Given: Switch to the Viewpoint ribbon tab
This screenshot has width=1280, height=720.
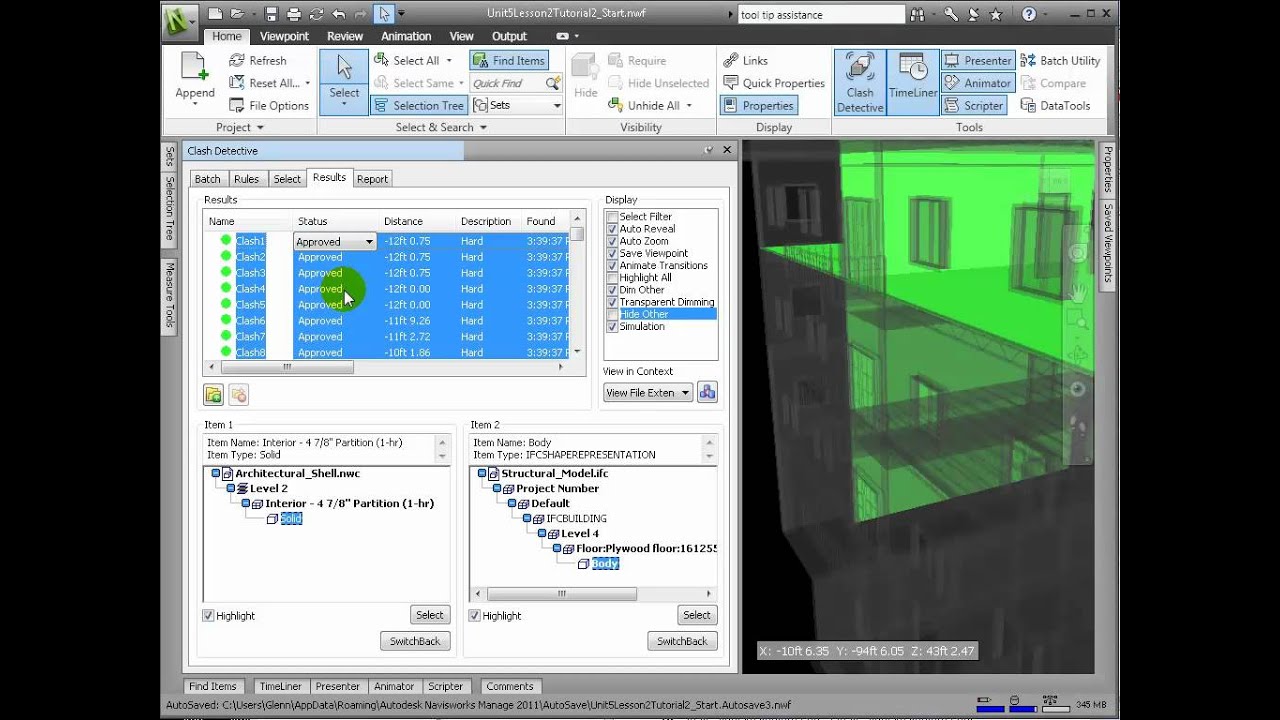Looking at the screenshot, I should pyautogui.click(x=284, y=36).
